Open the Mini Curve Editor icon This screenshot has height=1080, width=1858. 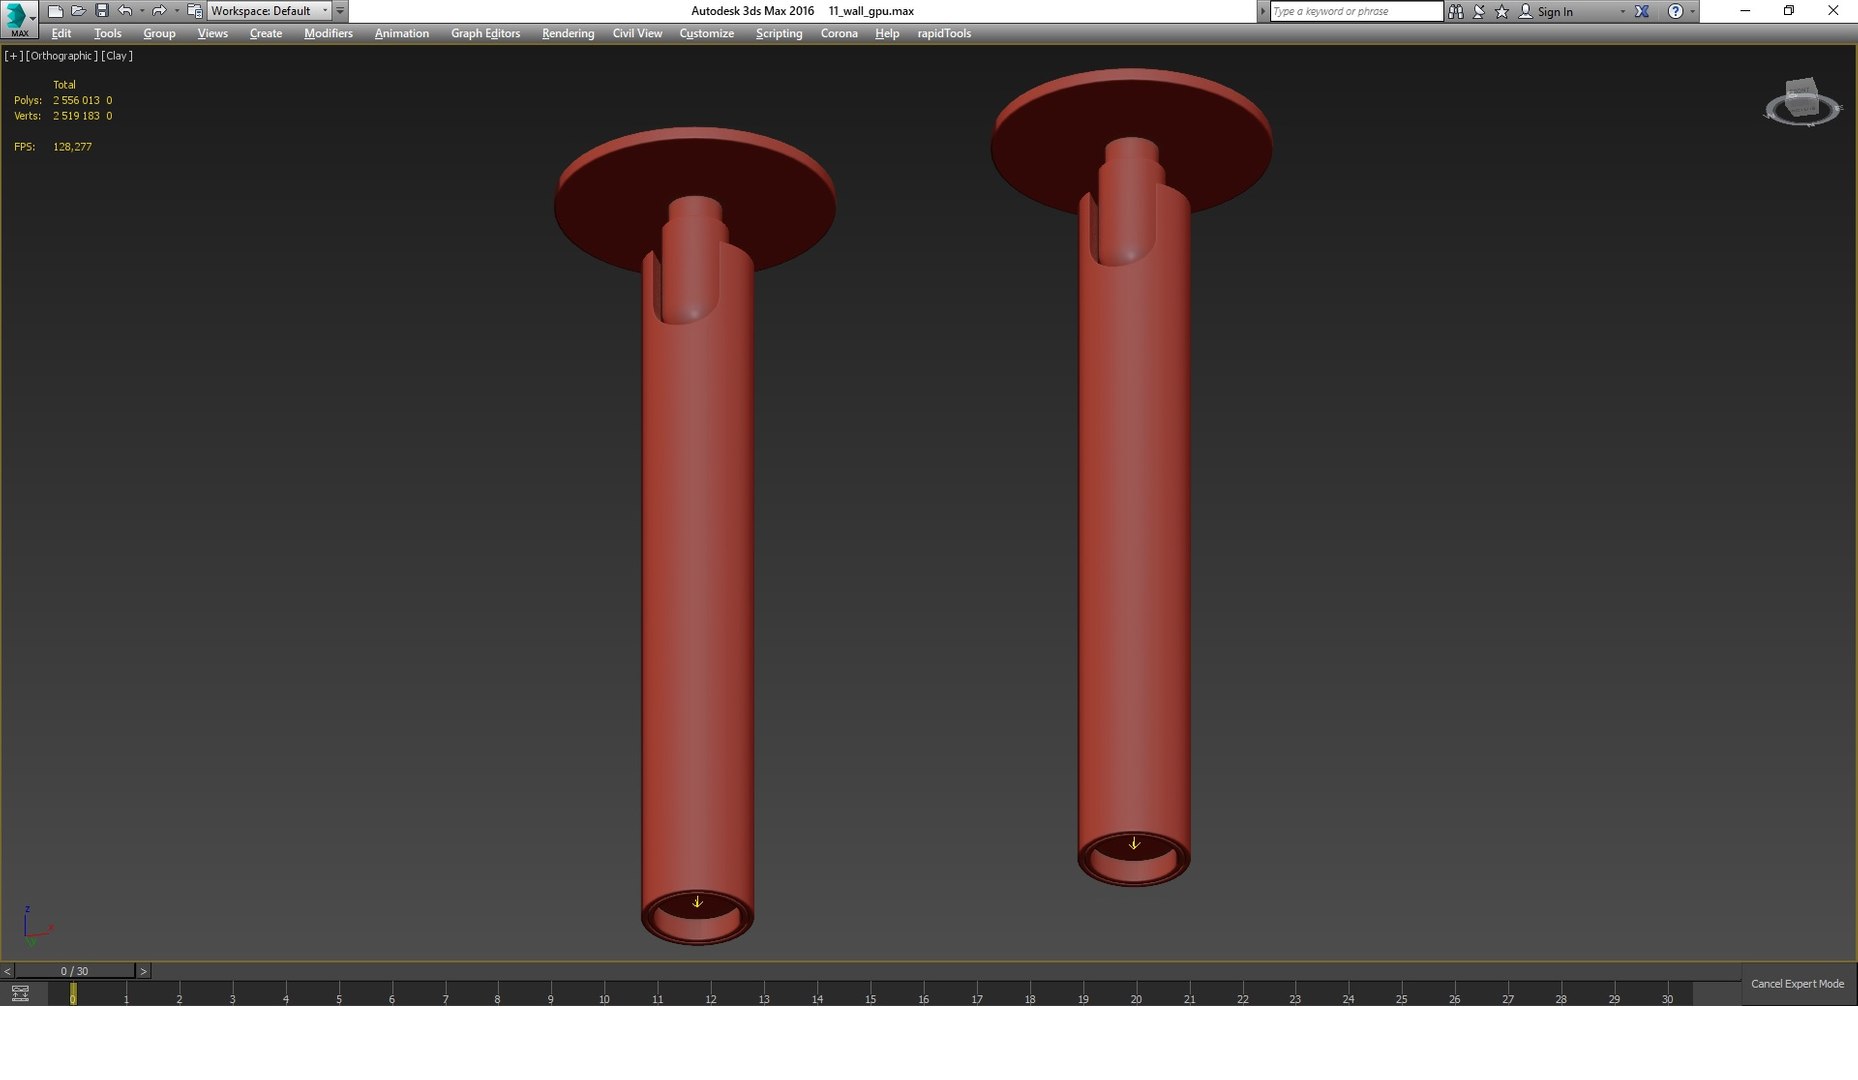point(20,993)
